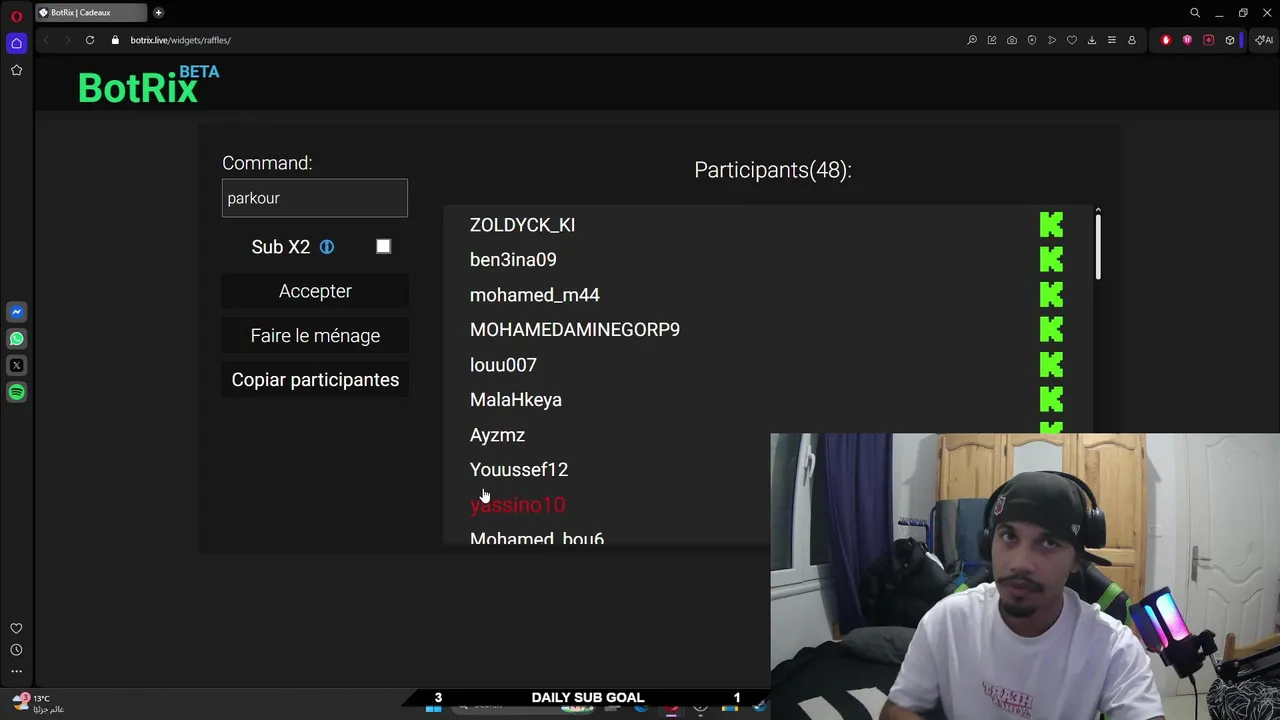
Task: Click the BotRix BETA logo
Action: (149, 85)
